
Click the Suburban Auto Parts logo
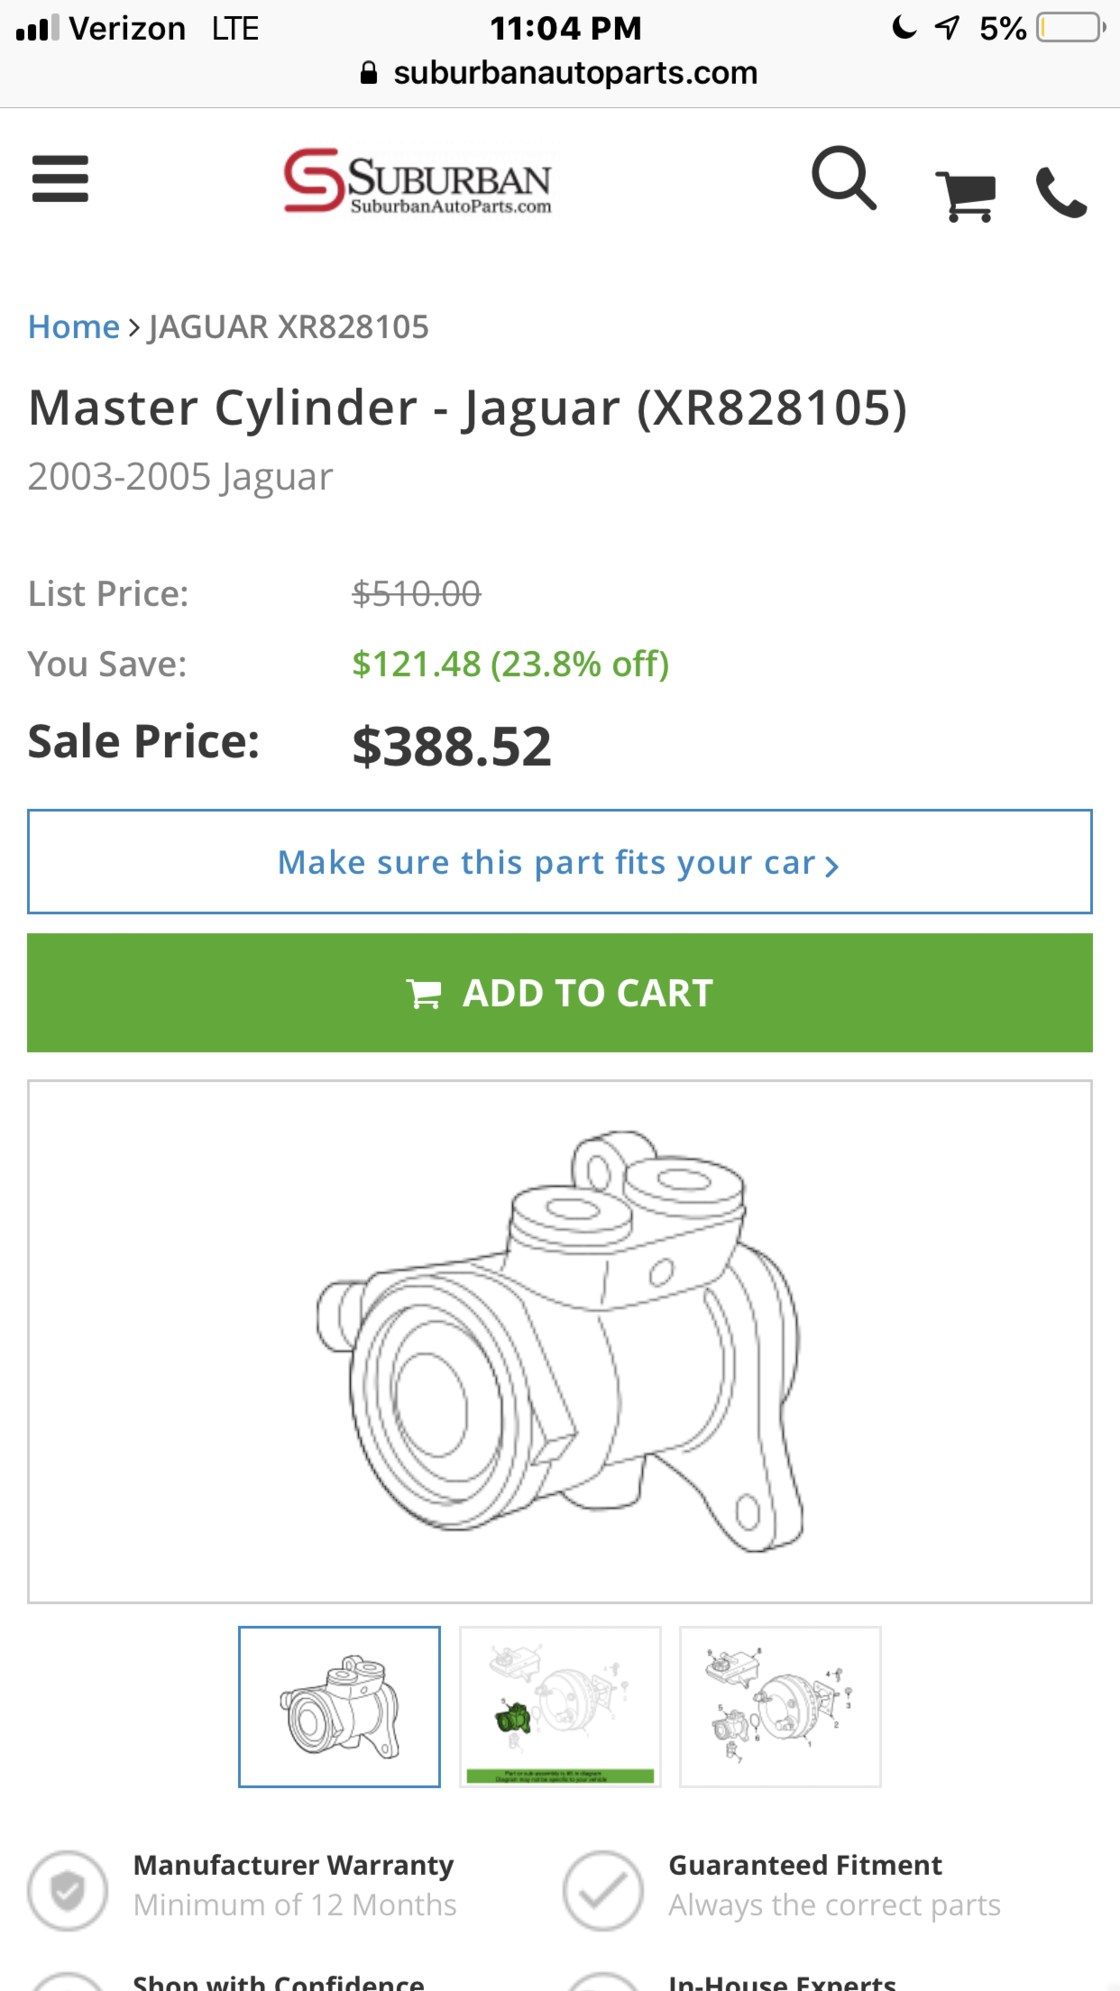click(x=417, y=182)
